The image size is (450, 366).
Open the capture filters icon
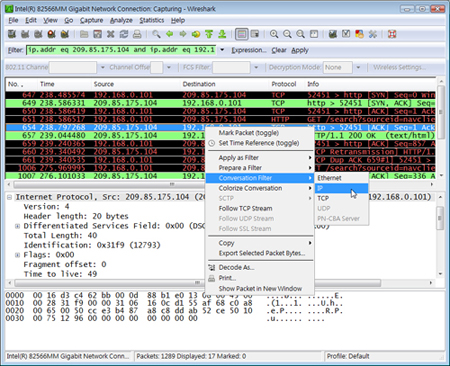click(x=333, y=34)
